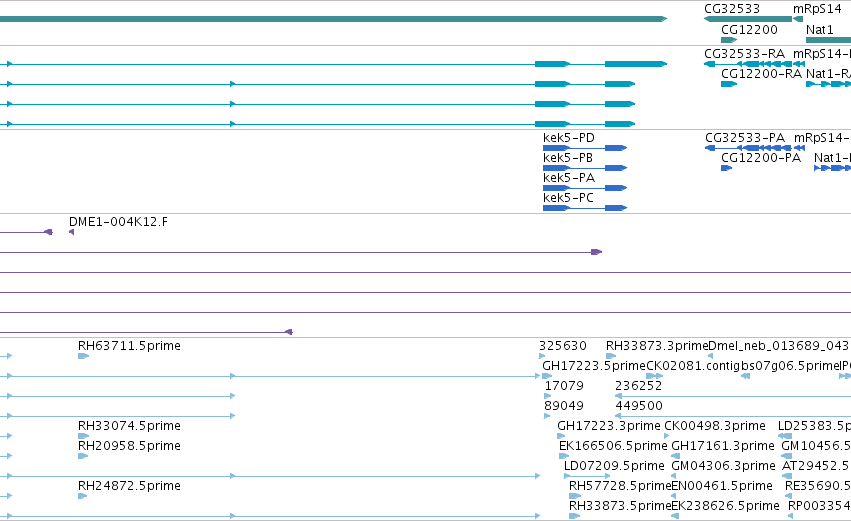Viewport: 851px width, 521px height.
Task: Click the RH57728.5prime EST label
Action: (620, 486)
